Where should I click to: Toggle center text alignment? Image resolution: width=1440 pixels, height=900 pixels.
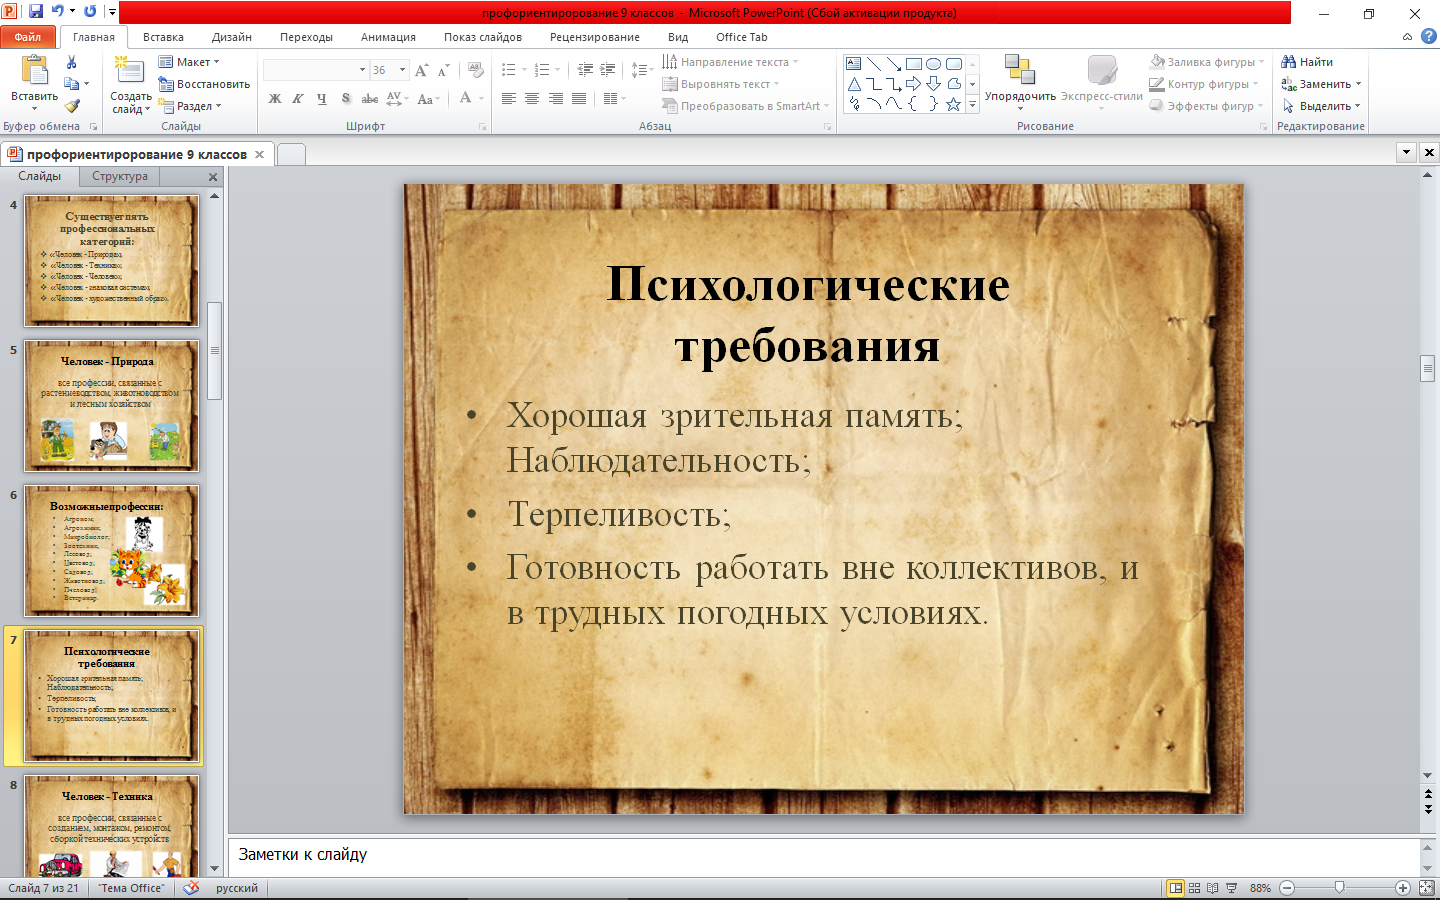532,98
